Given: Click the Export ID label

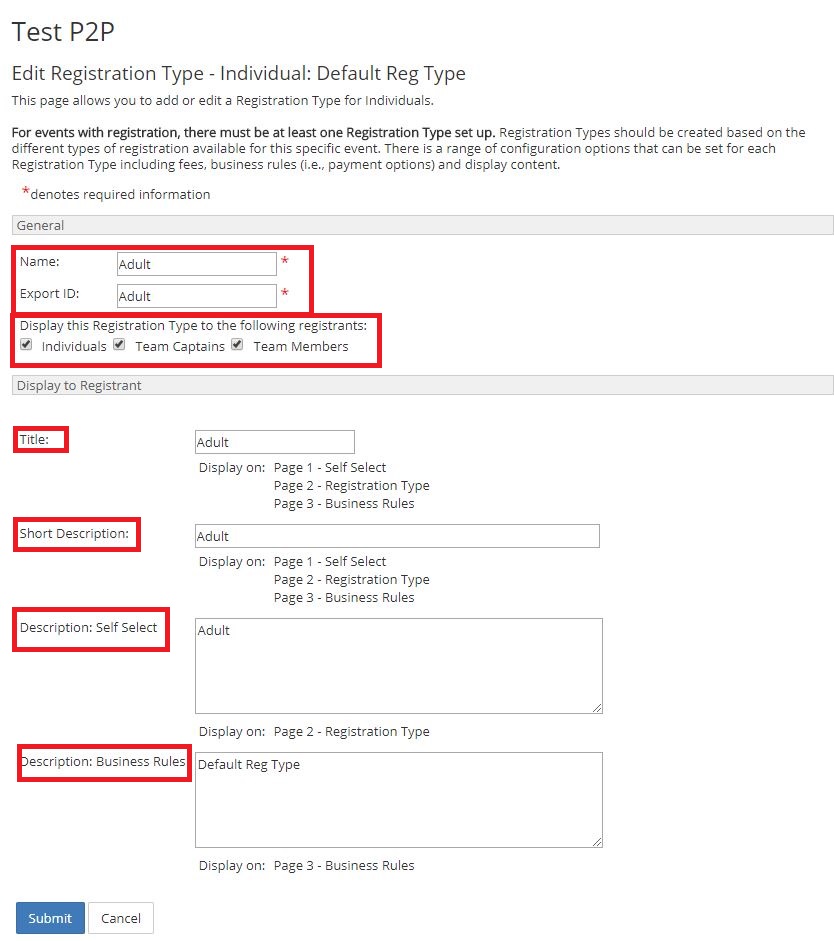Looking at the screenshot, I should pos(49,293).
